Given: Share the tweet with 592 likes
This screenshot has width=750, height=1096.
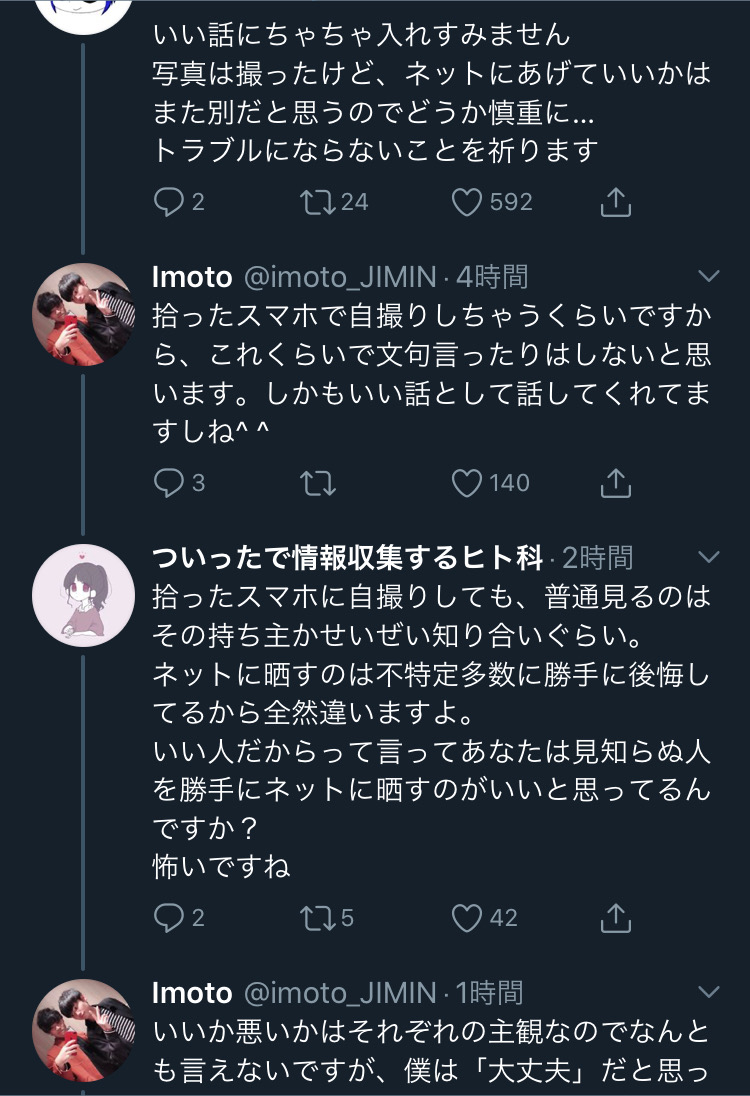Looking at the screenshot, I should (617, 203).
